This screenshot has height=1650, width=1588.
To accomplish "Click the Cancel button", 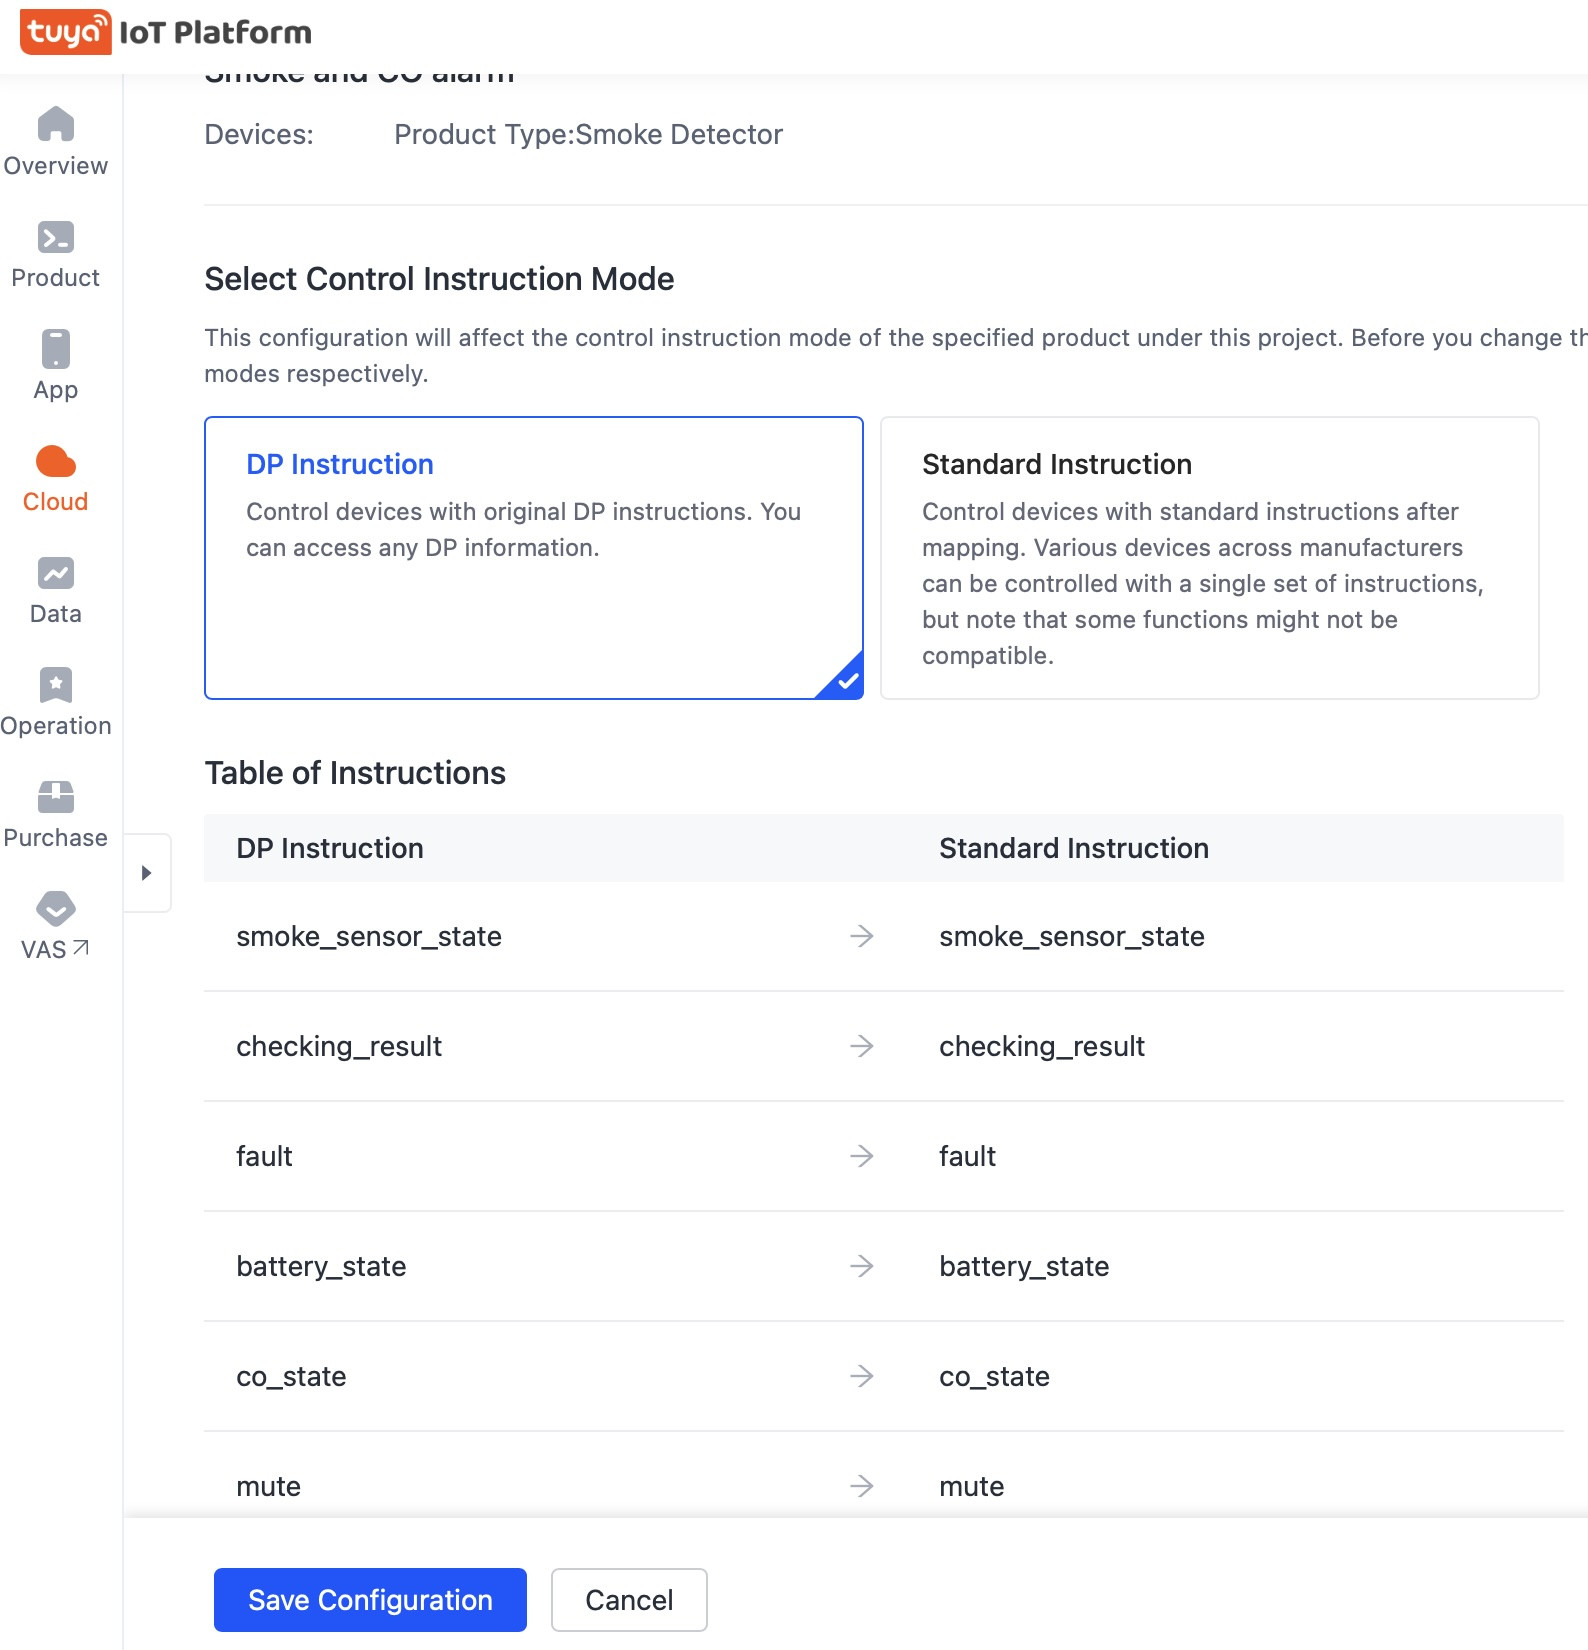I will (x=629, y=1600).
